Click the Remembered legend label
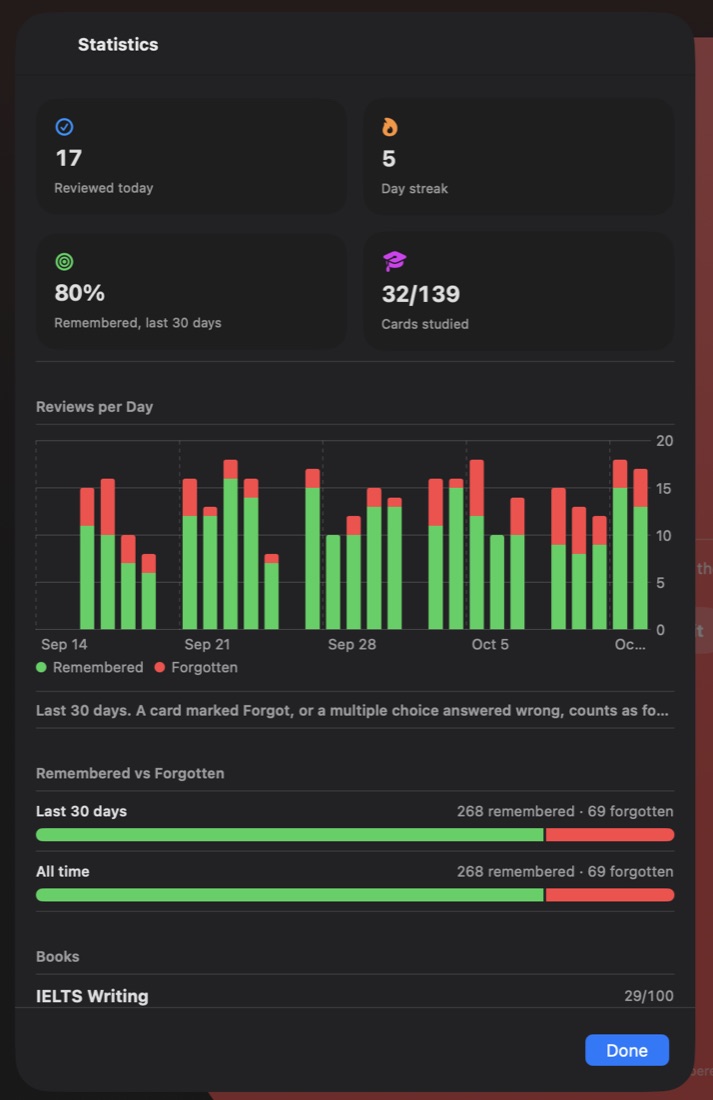The image size is (713, 1100). (x=98, y=667)
